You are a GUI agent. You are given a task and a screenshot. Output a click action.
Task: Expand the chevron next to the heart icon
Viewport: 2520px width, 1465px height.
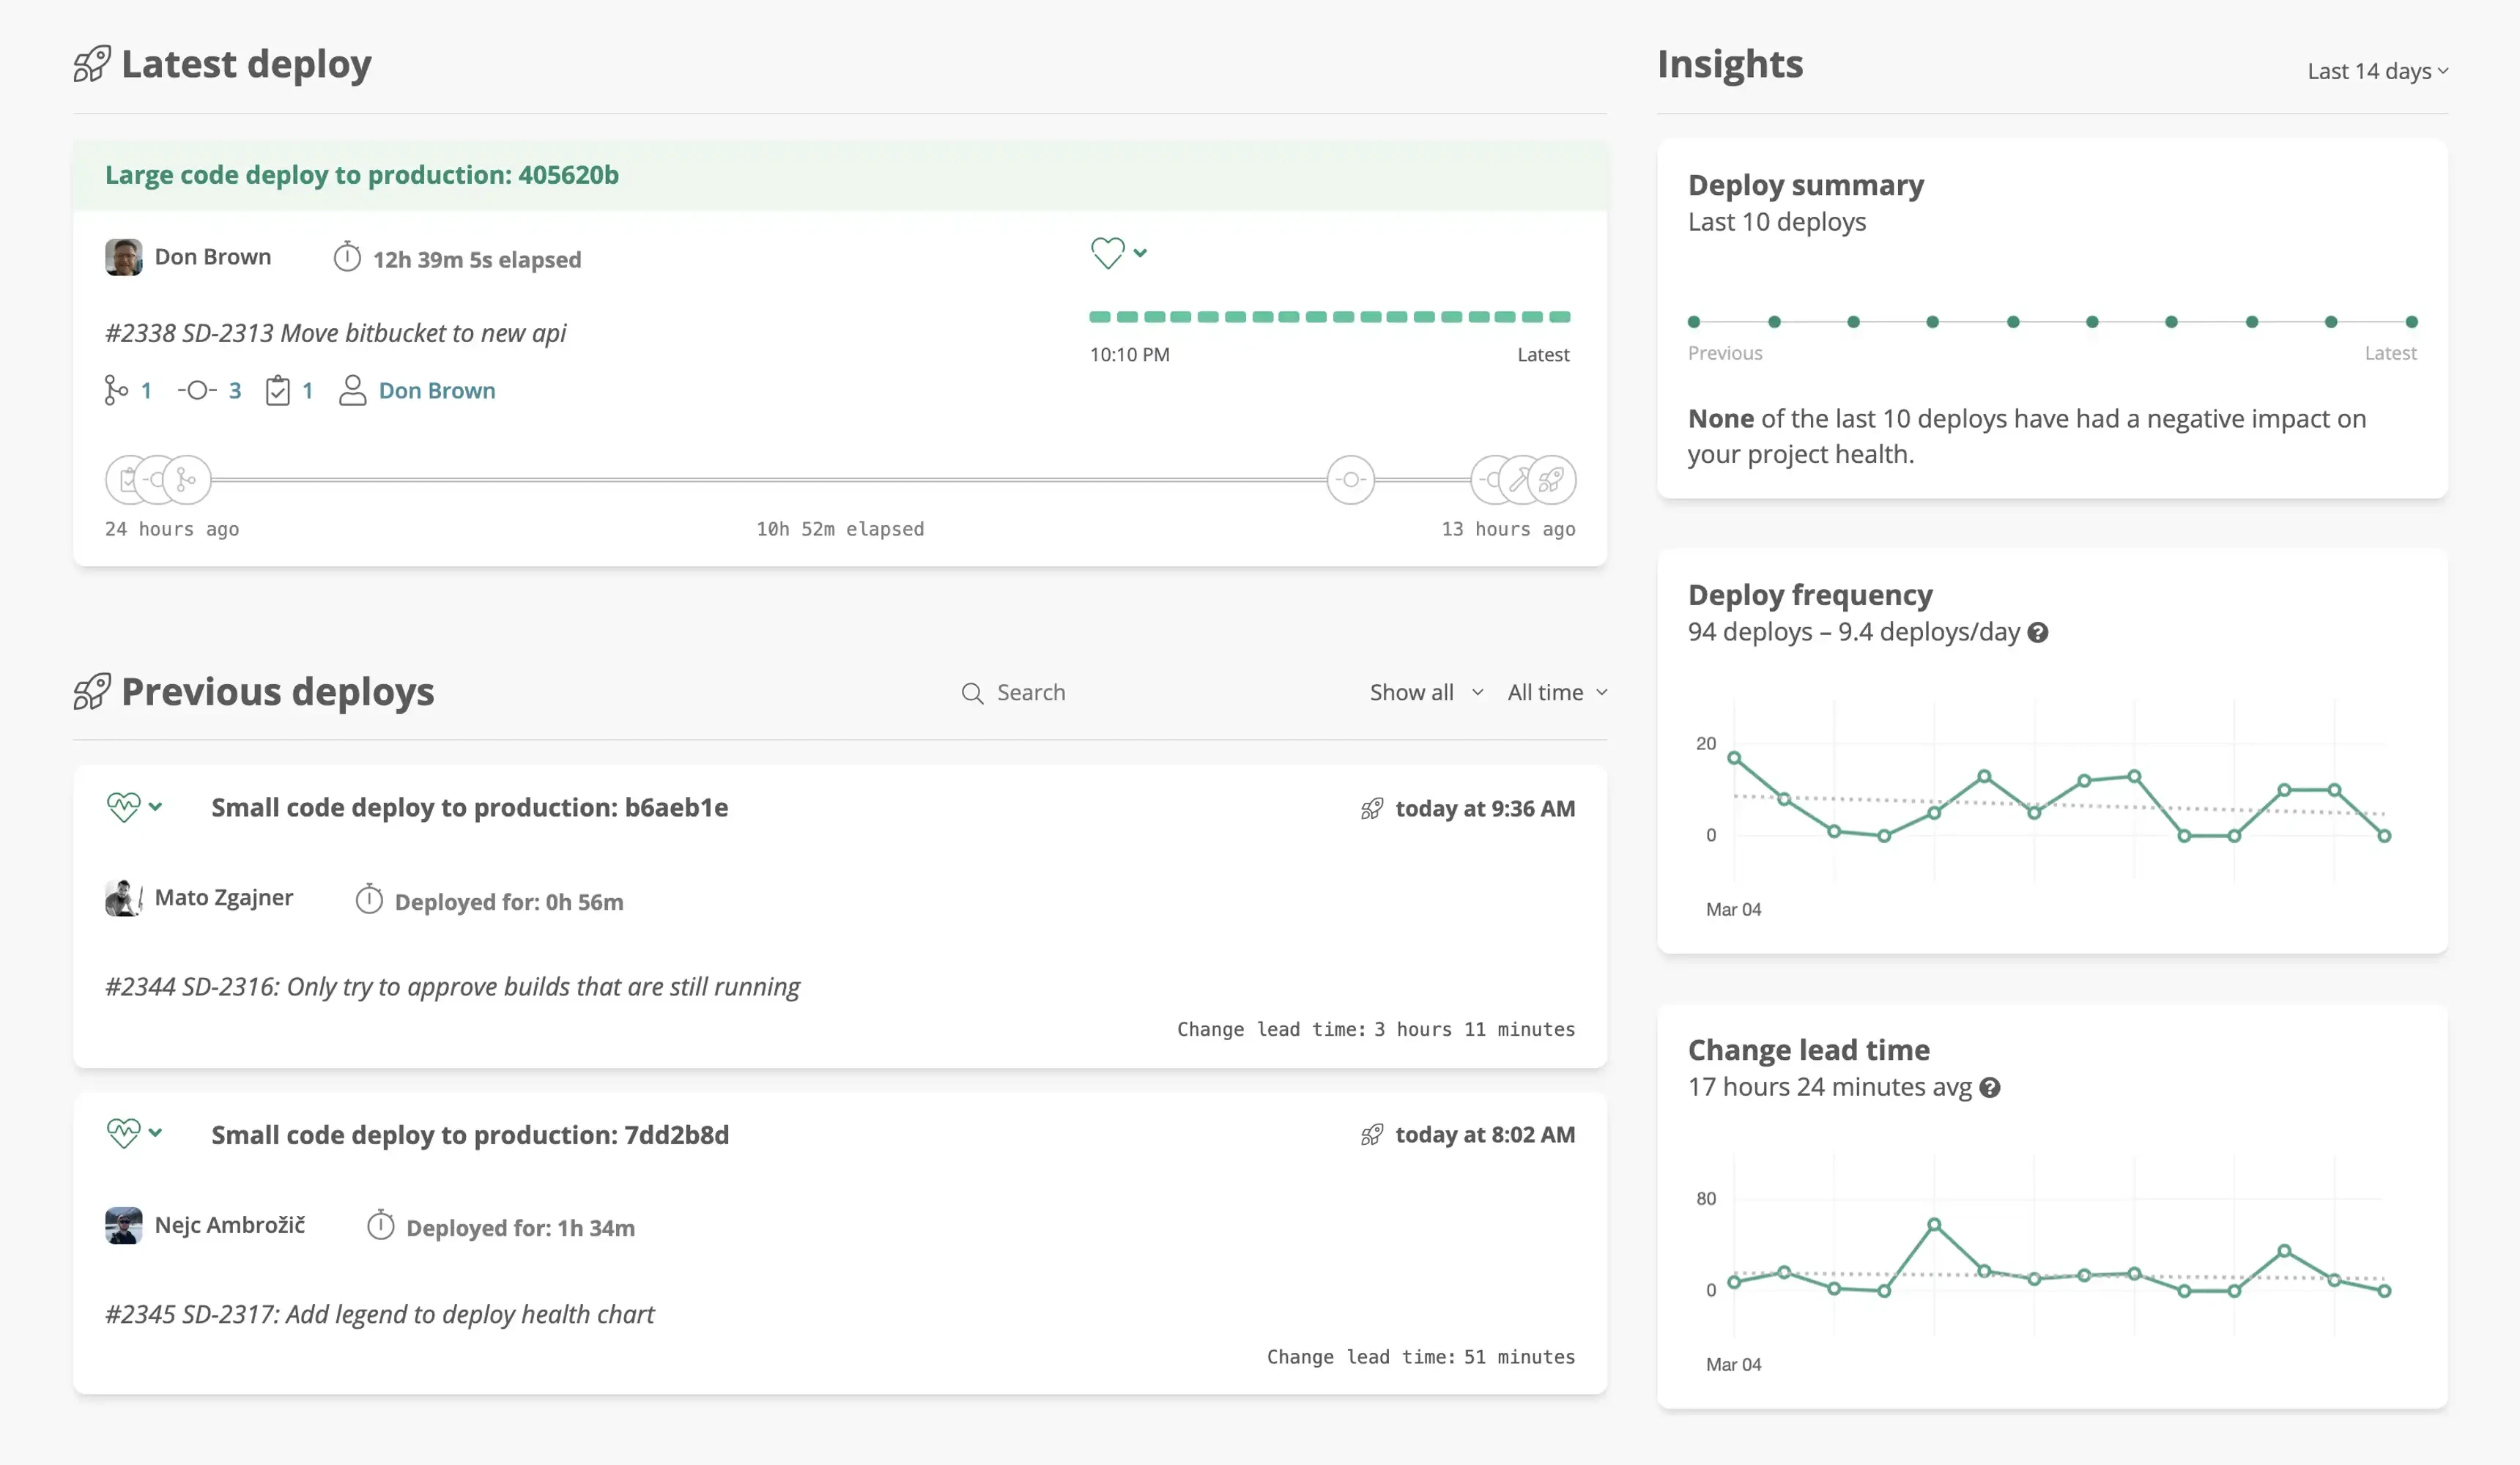coord(1140,253)
